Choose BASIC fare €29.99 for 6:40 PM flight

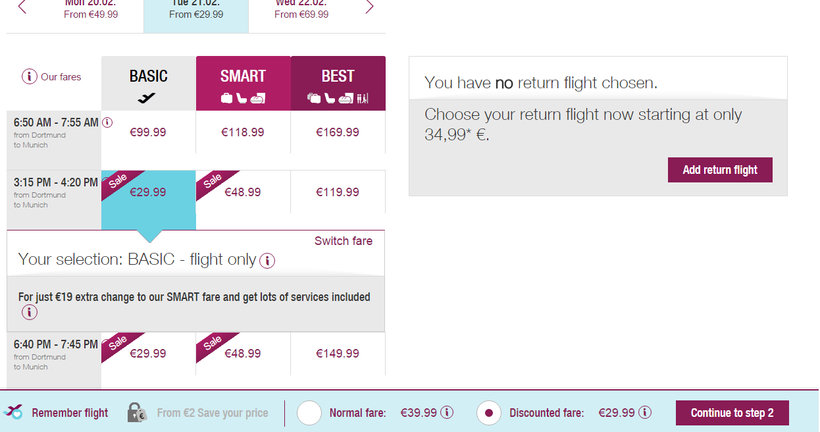tap(148, 353)
